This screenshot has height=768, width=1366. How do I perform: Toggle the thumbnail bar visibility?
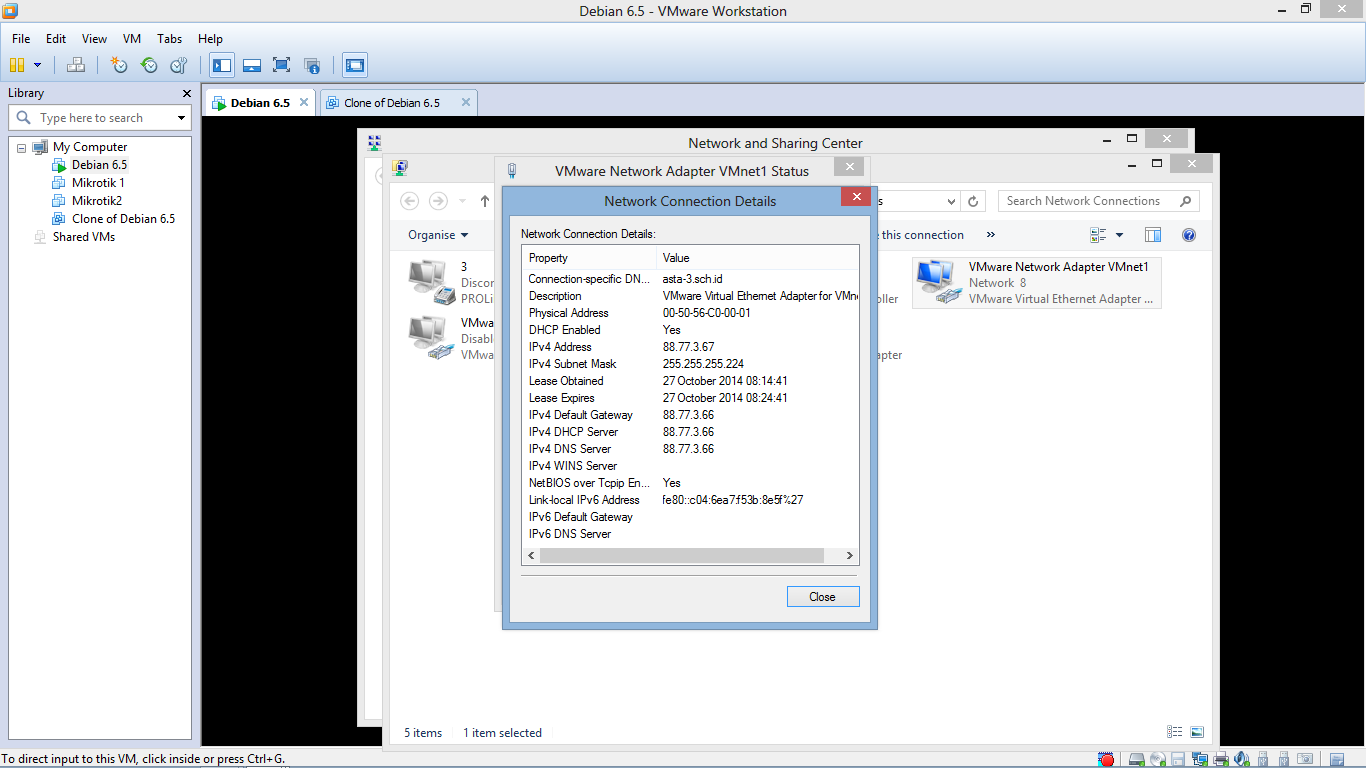[x=251, y=65]
